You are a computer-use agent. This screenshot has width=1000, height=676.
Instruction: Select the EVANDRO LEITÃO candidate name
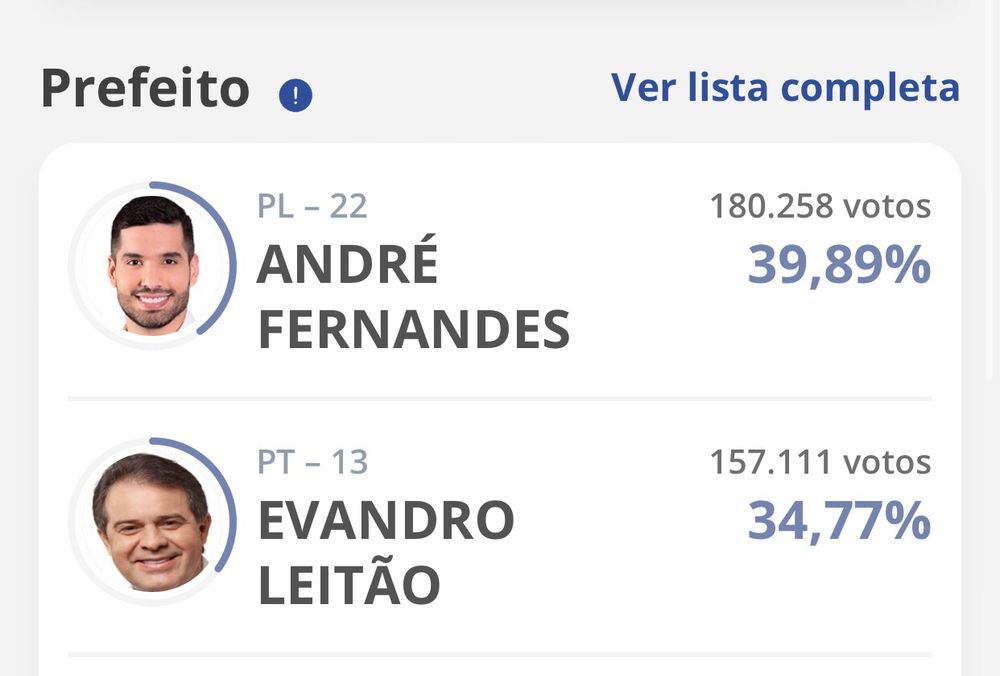pyautogui.click(x=386, y=552)
